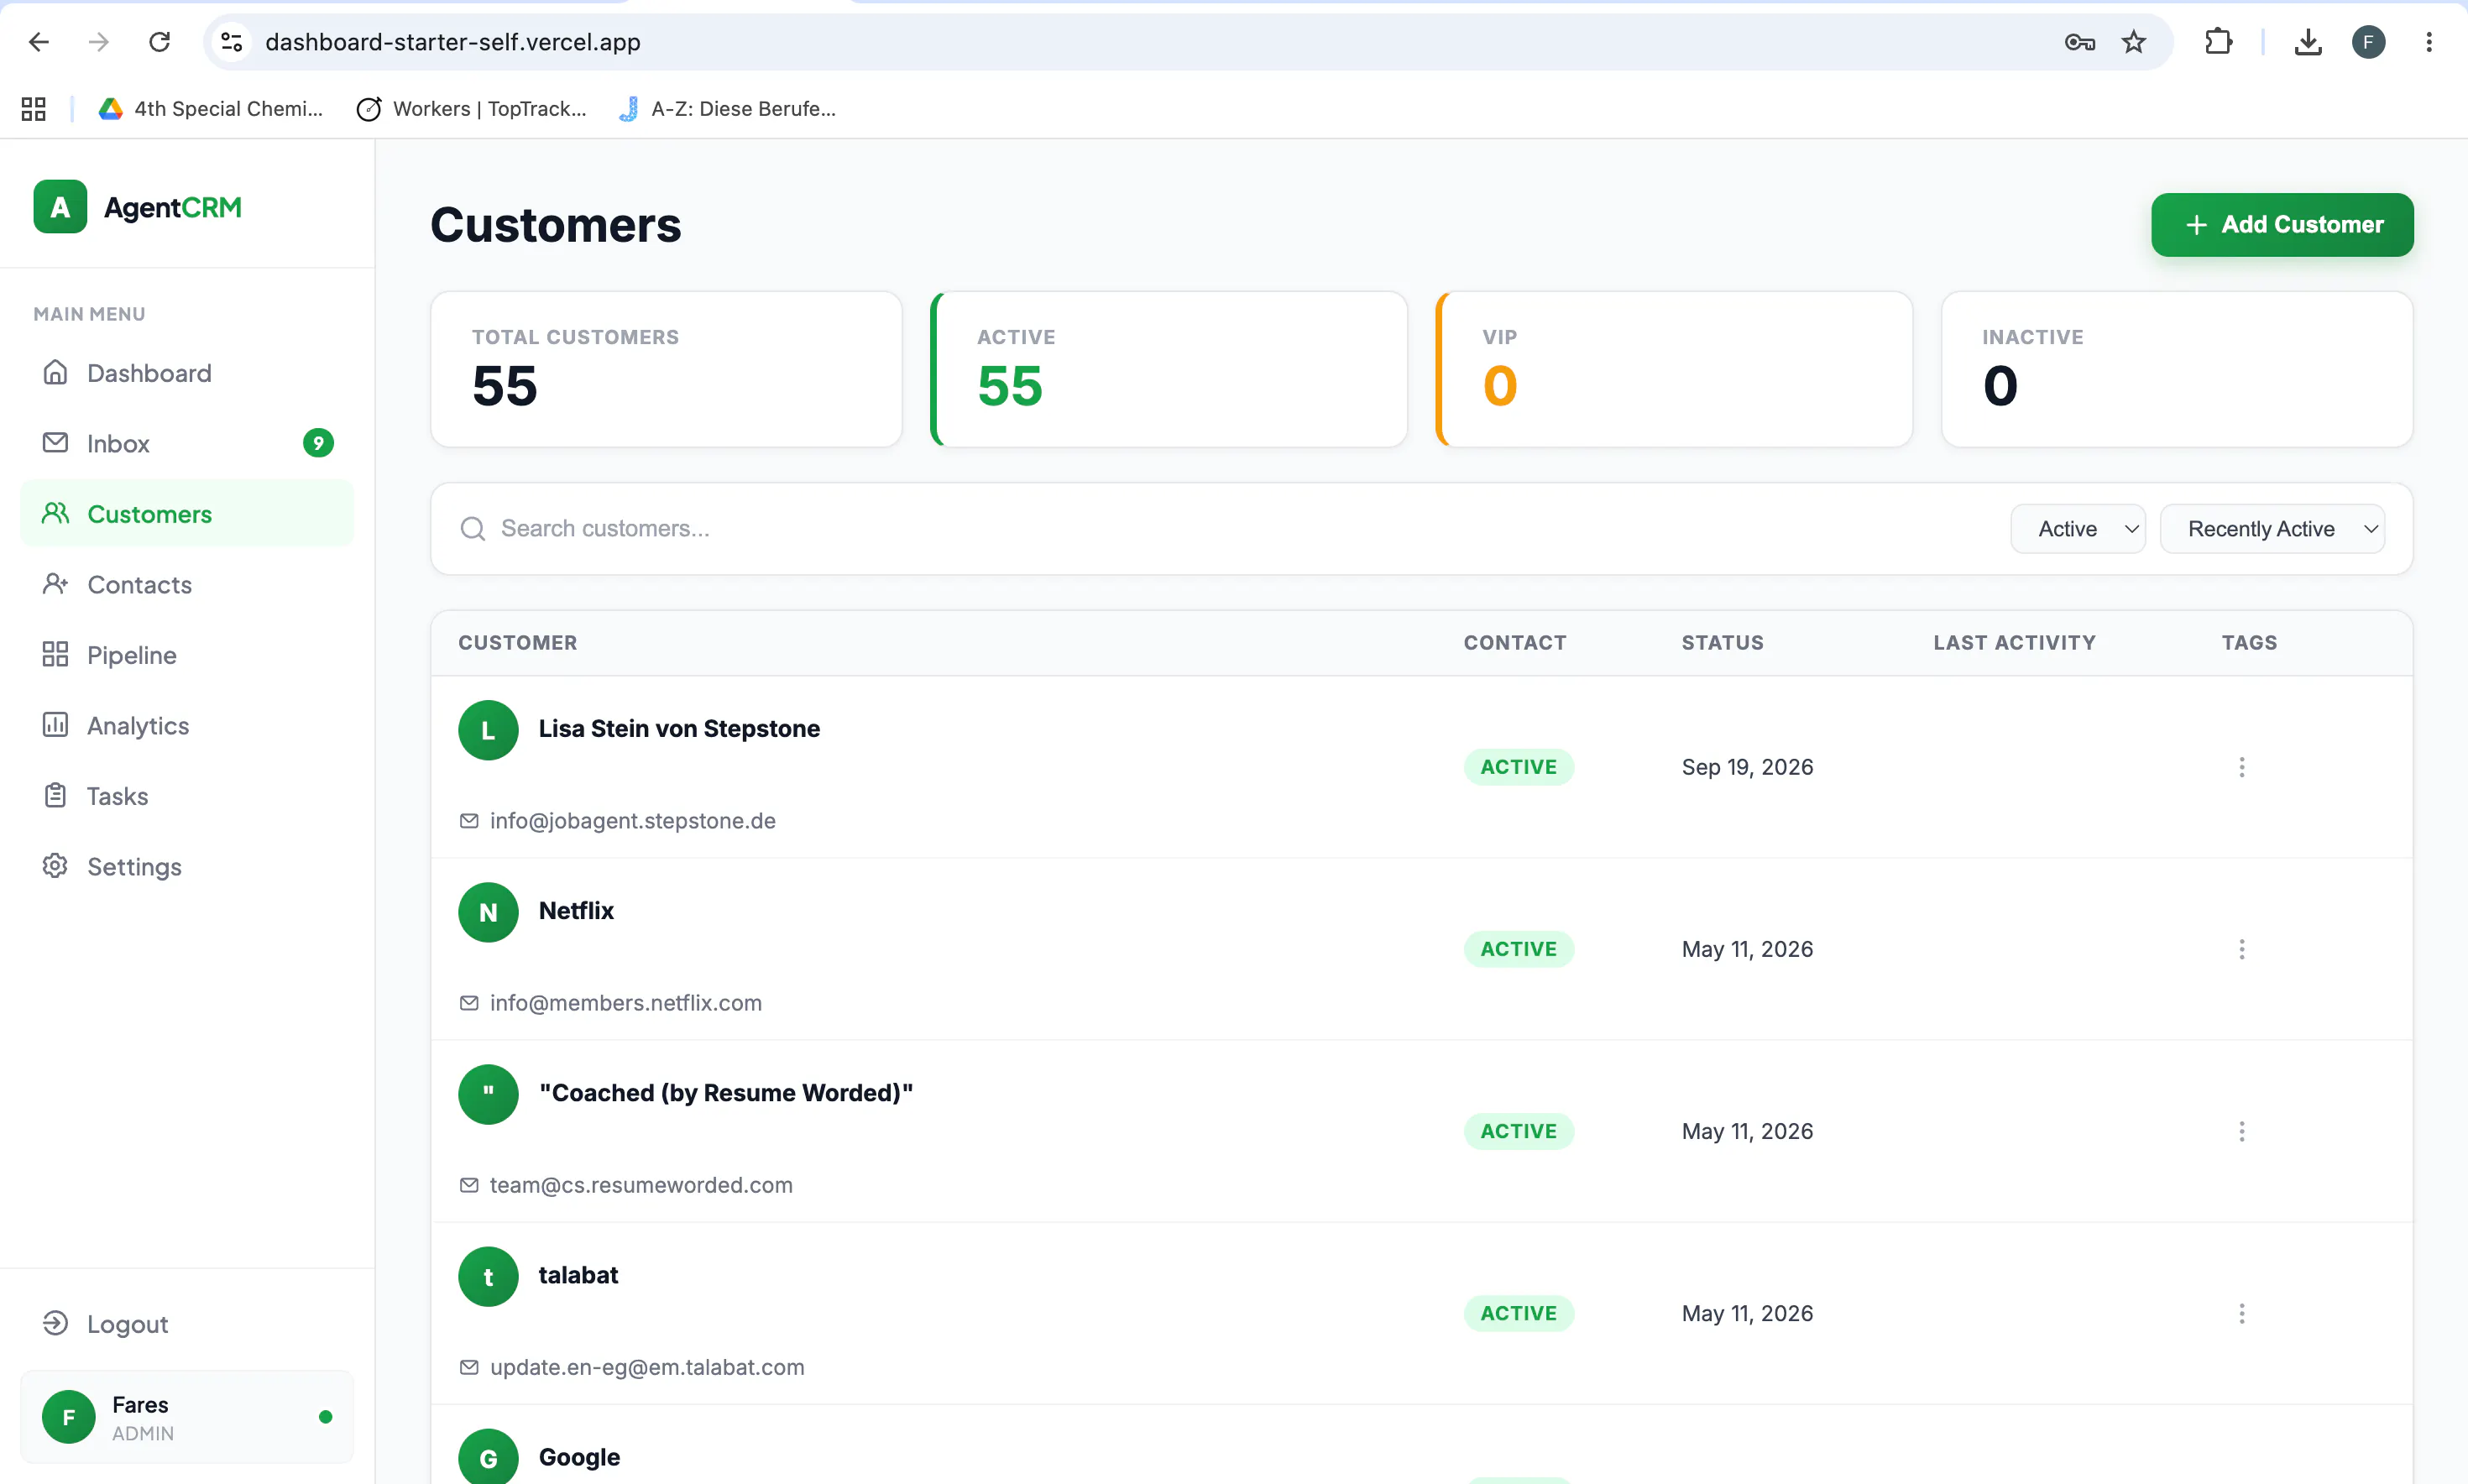Image resolution: width=2468 pixels, height=1484 pixels.
Task: Click the Google avatar icon
Action: coord(488,1456)
